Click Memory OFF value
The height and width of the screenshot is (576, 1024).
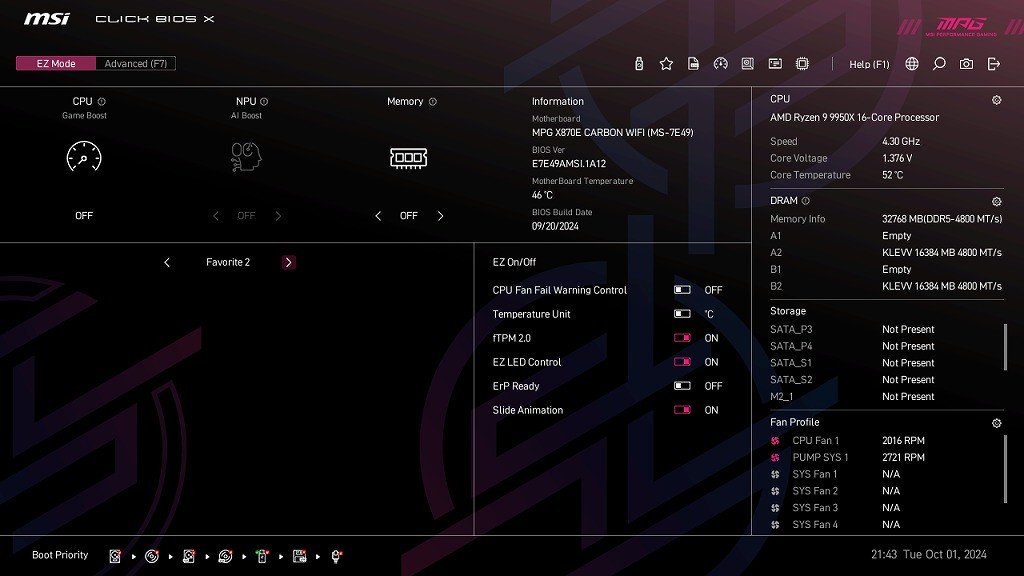pos(409,216)
